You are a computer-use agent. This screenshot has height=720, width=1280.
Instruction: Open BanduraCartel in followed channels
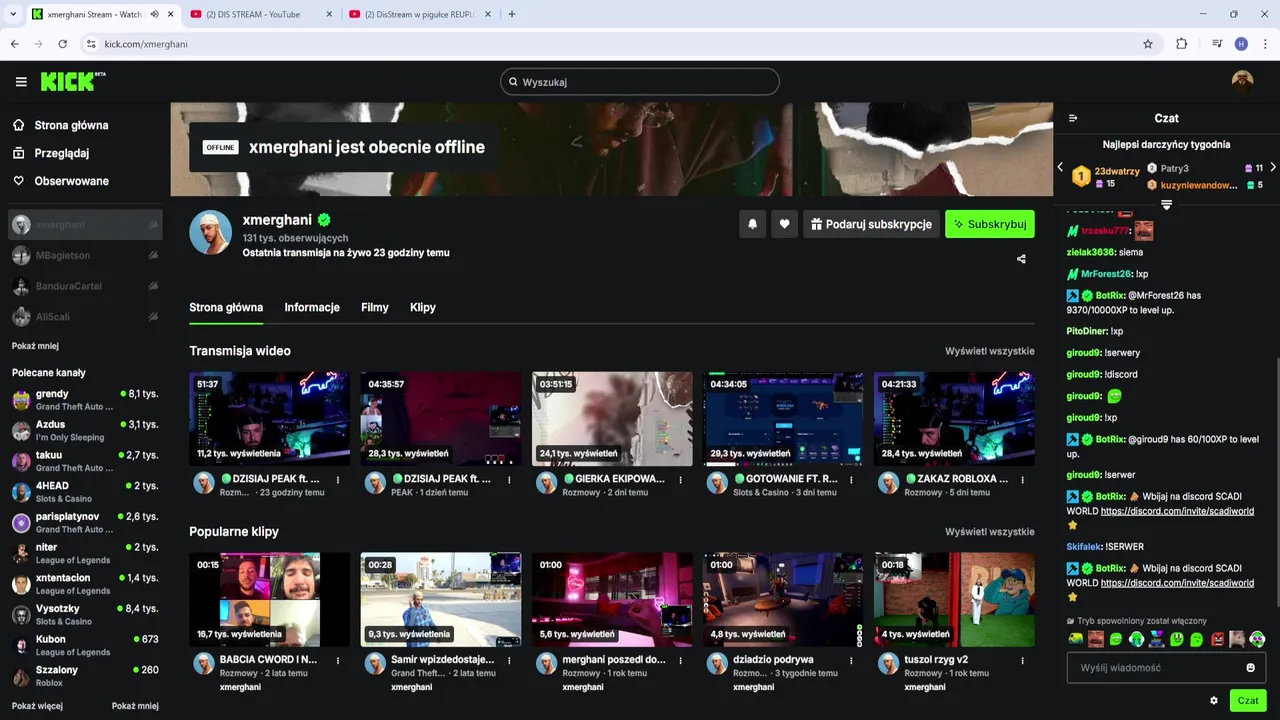point(85,286)
